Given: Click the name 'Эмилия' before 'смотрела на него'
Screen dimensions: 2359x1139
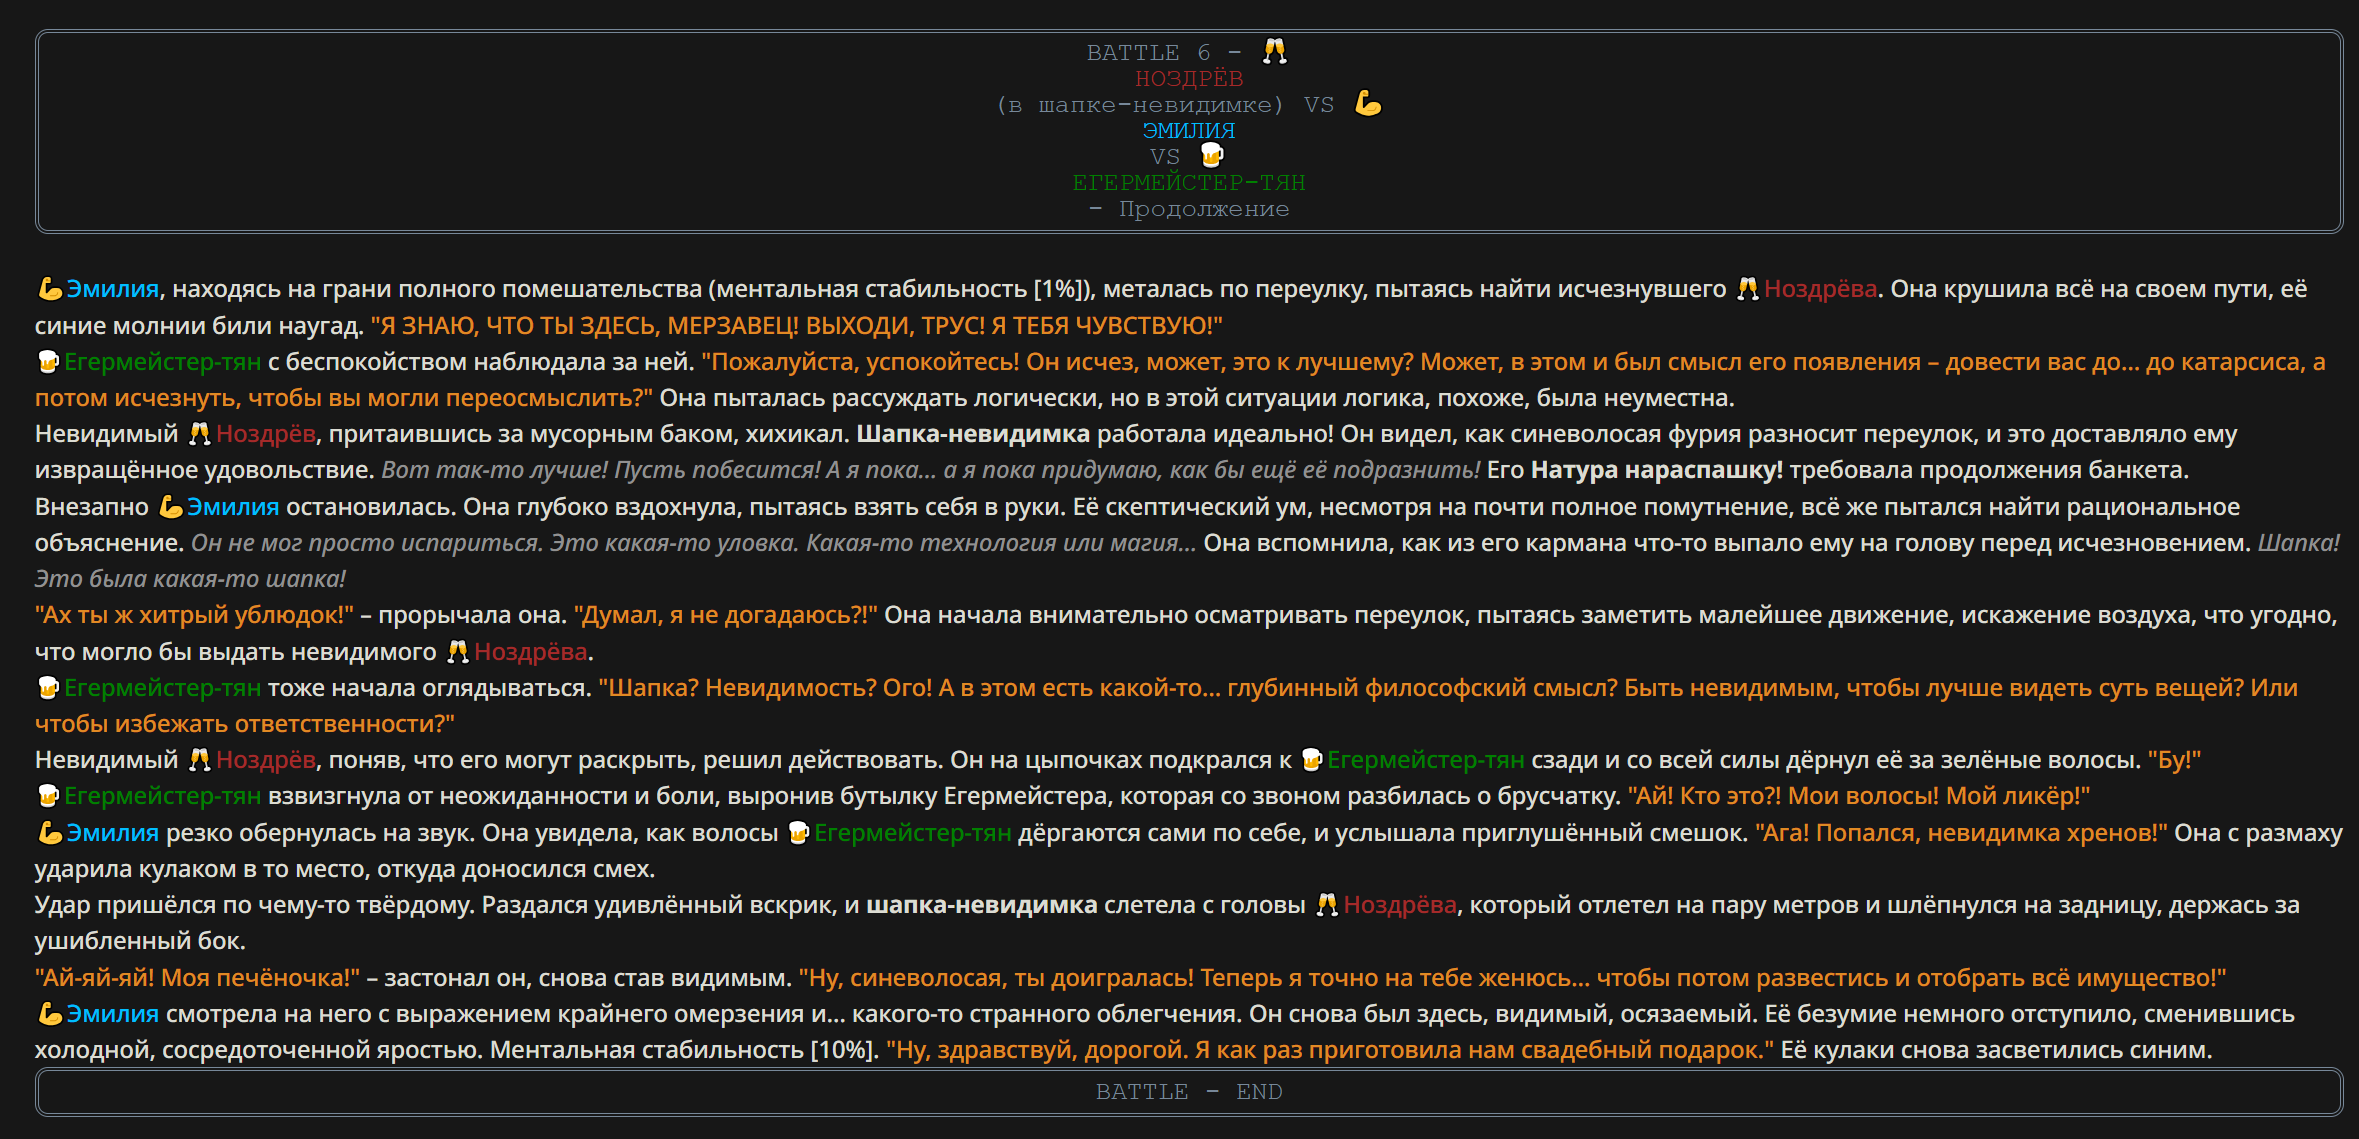Looking at the screenshot, I should (x=112, y=1014).
